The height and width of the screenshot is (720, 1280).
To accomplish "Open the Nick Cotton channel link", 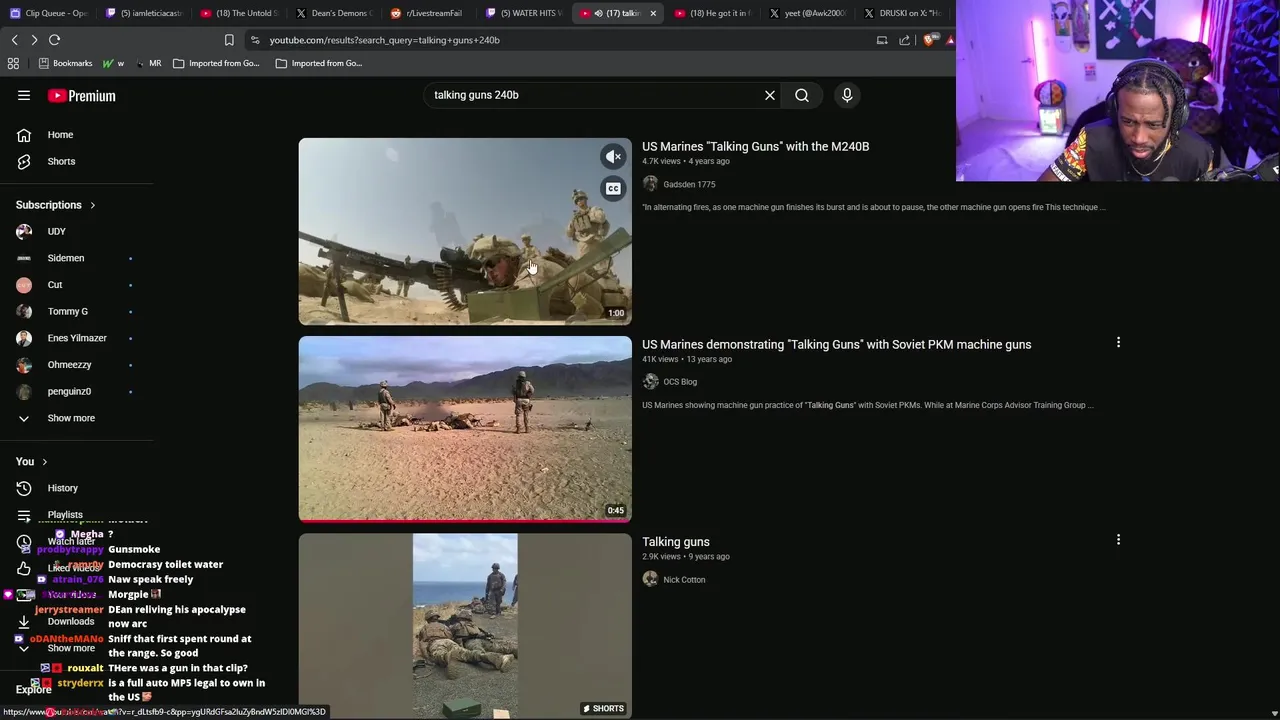I will point(684,580).
